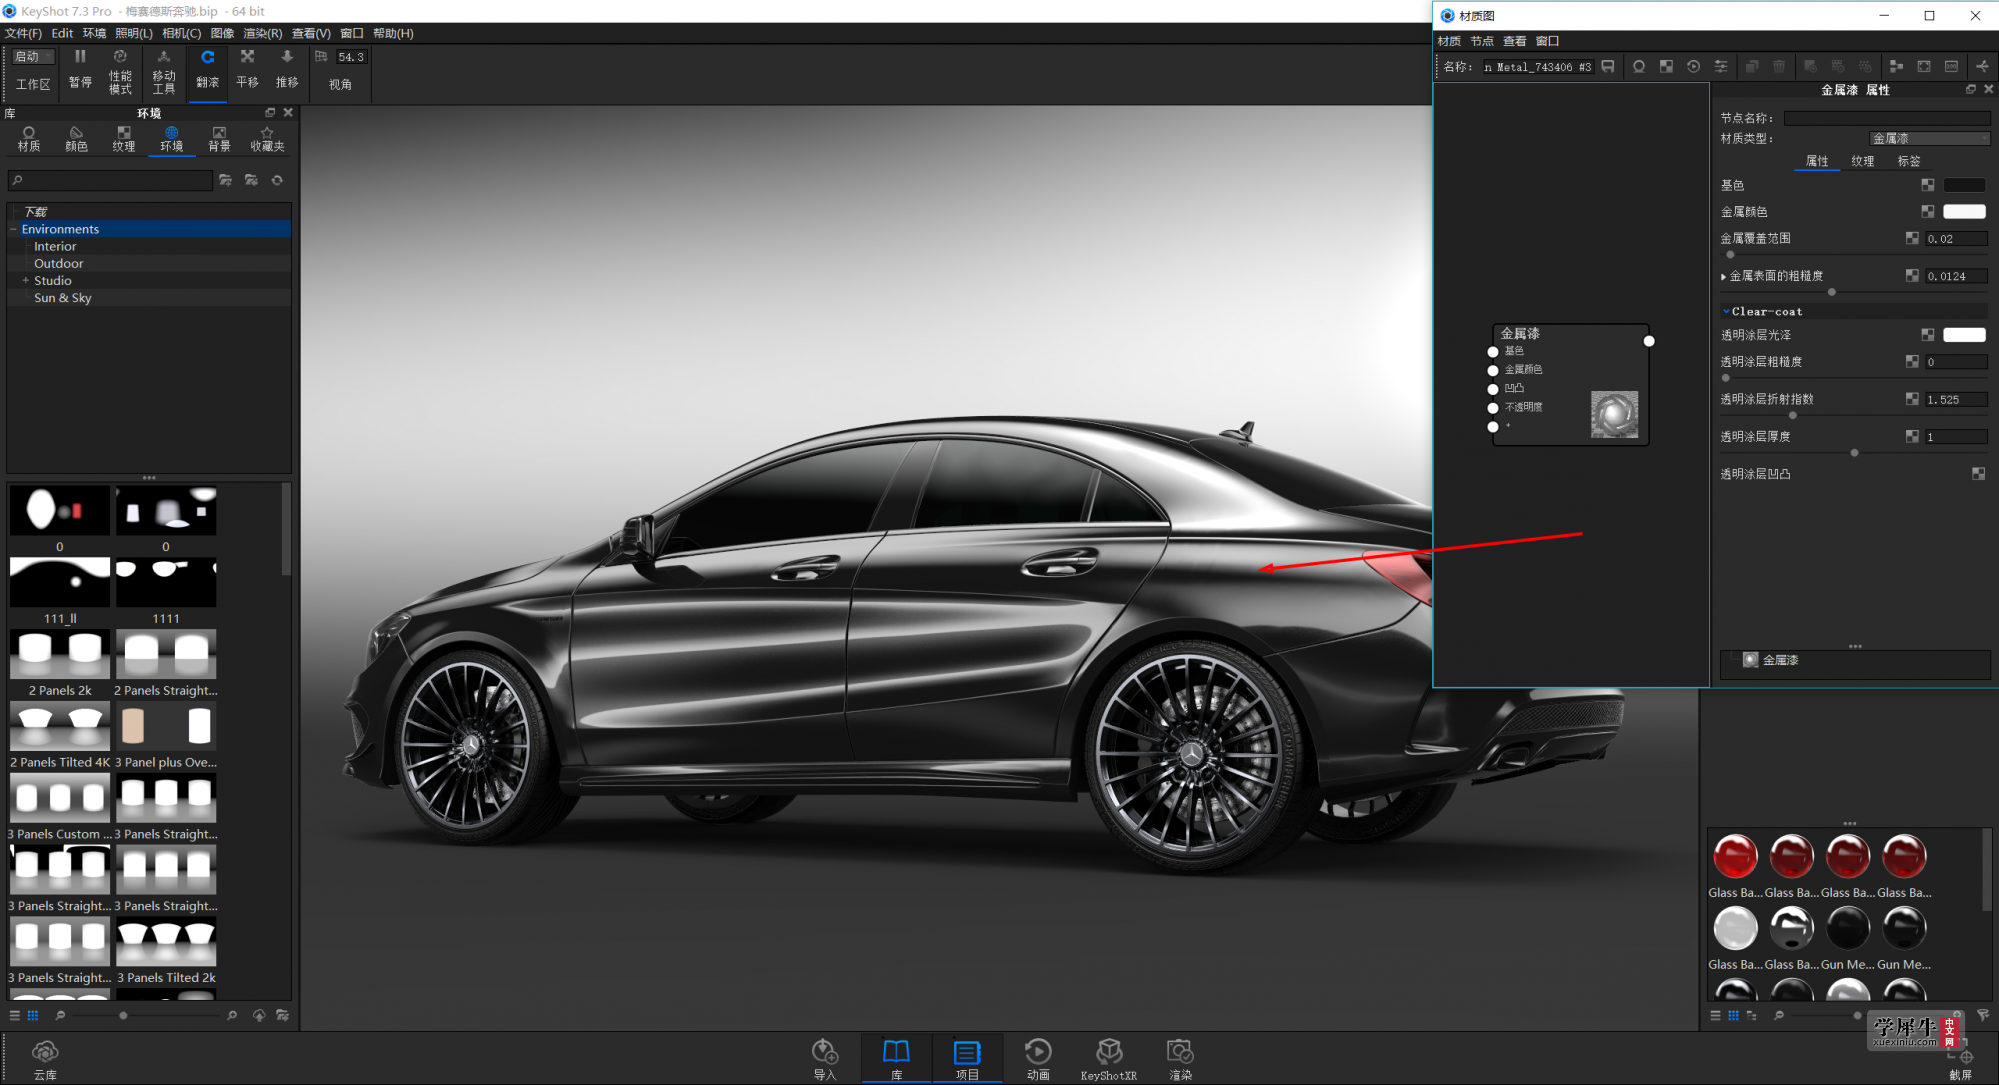Viewport: 1999px width, 1085px height.
Task: Click the Import button (导入)
Action: pos(824,1059)
